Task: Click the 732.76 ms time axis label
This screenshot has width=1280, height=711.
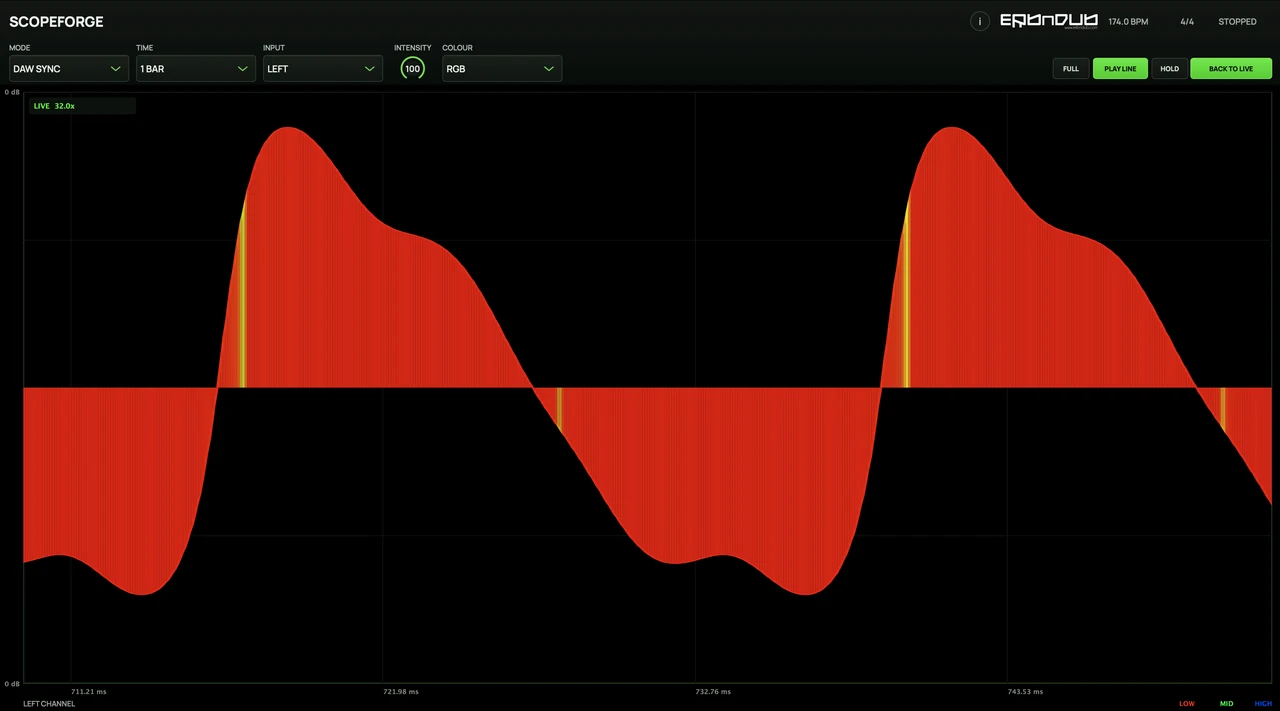Action: 713,692
